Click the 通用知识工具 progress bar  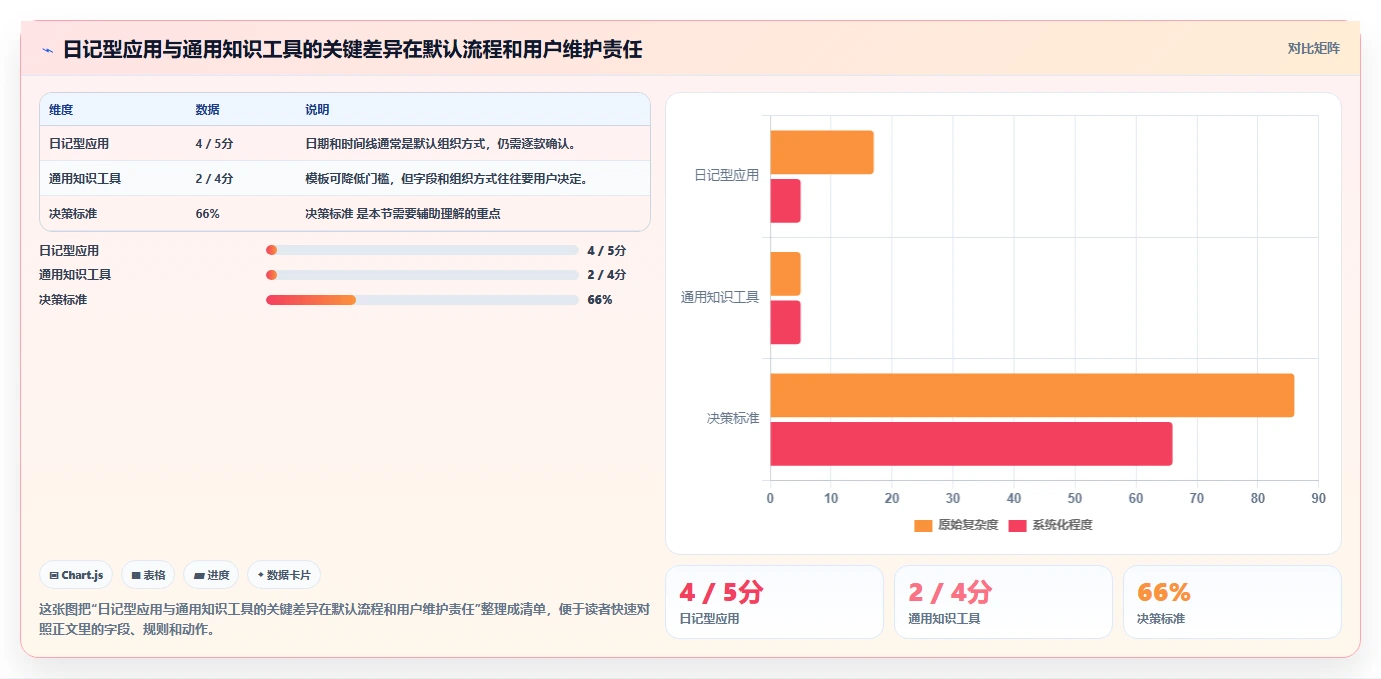(x=422, y=275)
